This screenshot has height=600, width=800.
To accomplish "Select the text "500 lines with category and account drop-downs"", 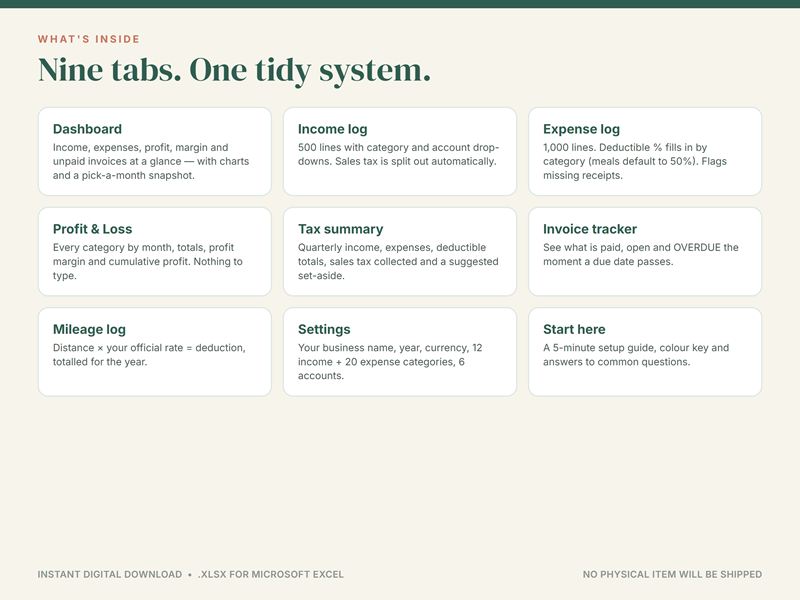I will [x=398, y=154].
